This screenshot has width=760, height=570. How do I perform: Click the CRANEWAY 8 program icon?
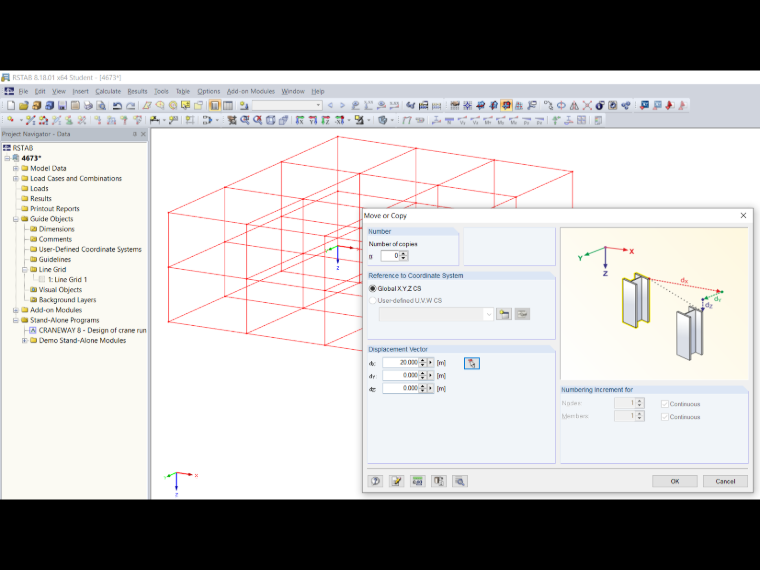click(32, 331)
